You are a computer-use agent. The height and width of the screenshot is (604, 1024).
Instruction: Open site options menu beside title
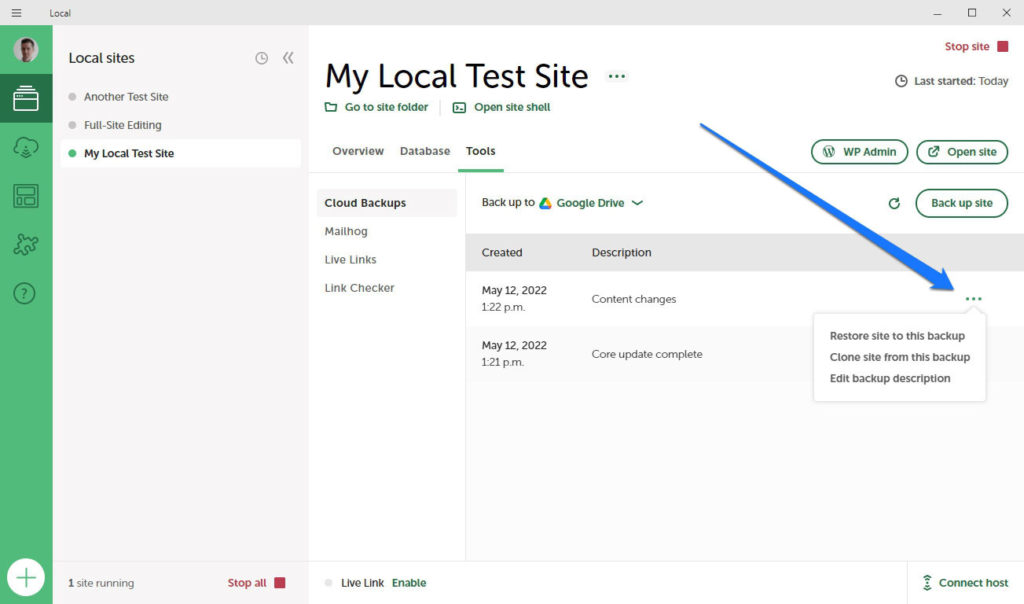click(616, 76)
